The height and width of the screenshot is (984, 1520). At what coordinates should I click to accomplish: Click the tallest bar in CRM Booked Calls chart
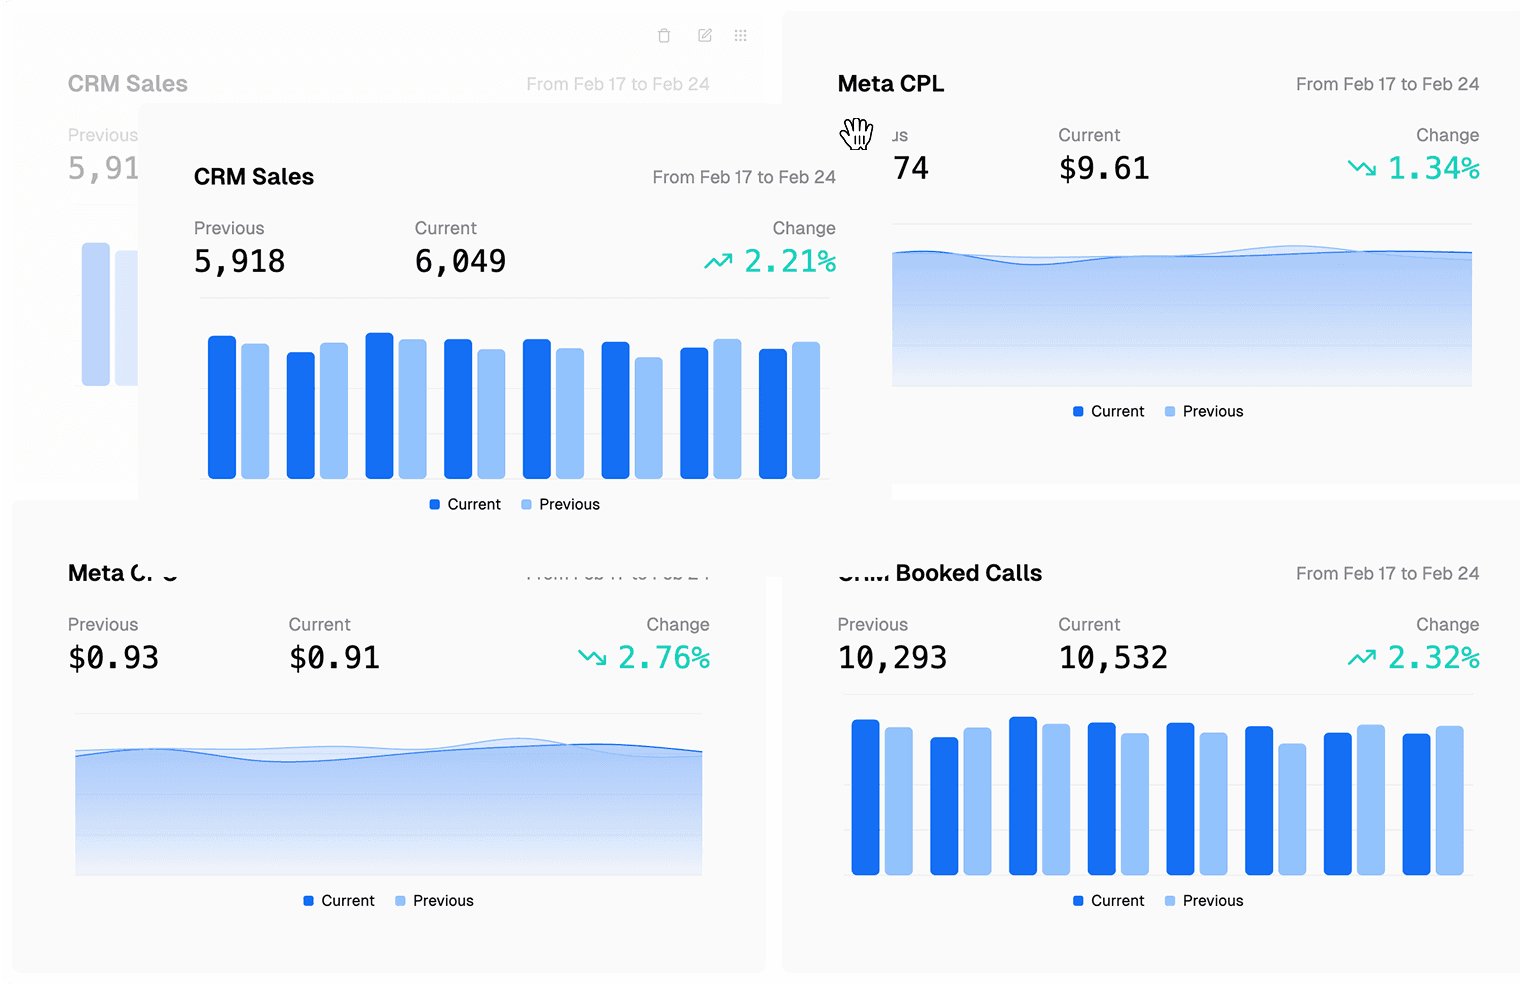coord(1025,795)
